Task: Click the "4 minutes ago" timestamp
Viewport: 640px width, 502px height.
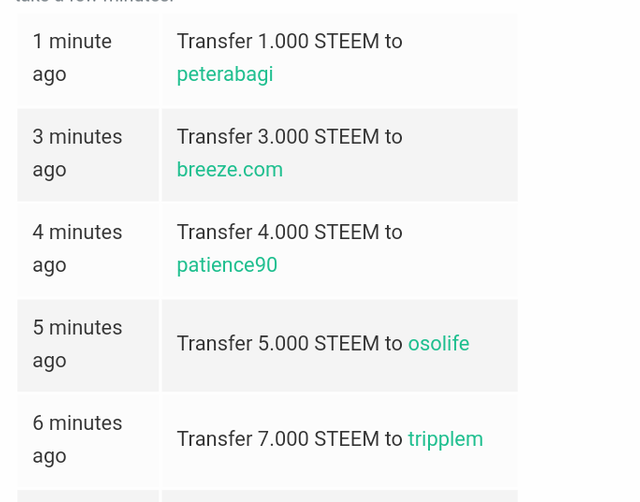Action: coord(77,248)
